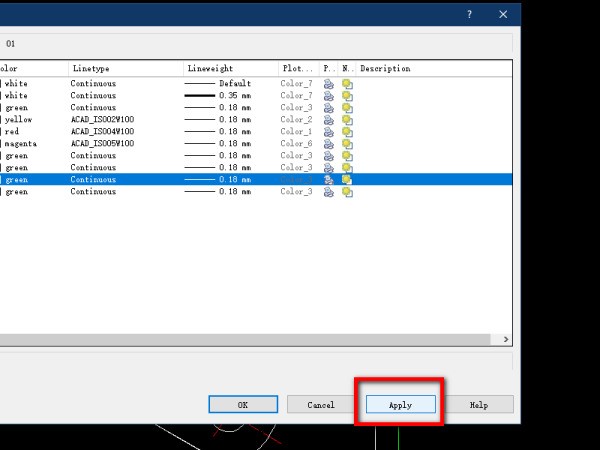
Task: Click the horizontal scrollbar right arrow
Action: click(506, 340)
